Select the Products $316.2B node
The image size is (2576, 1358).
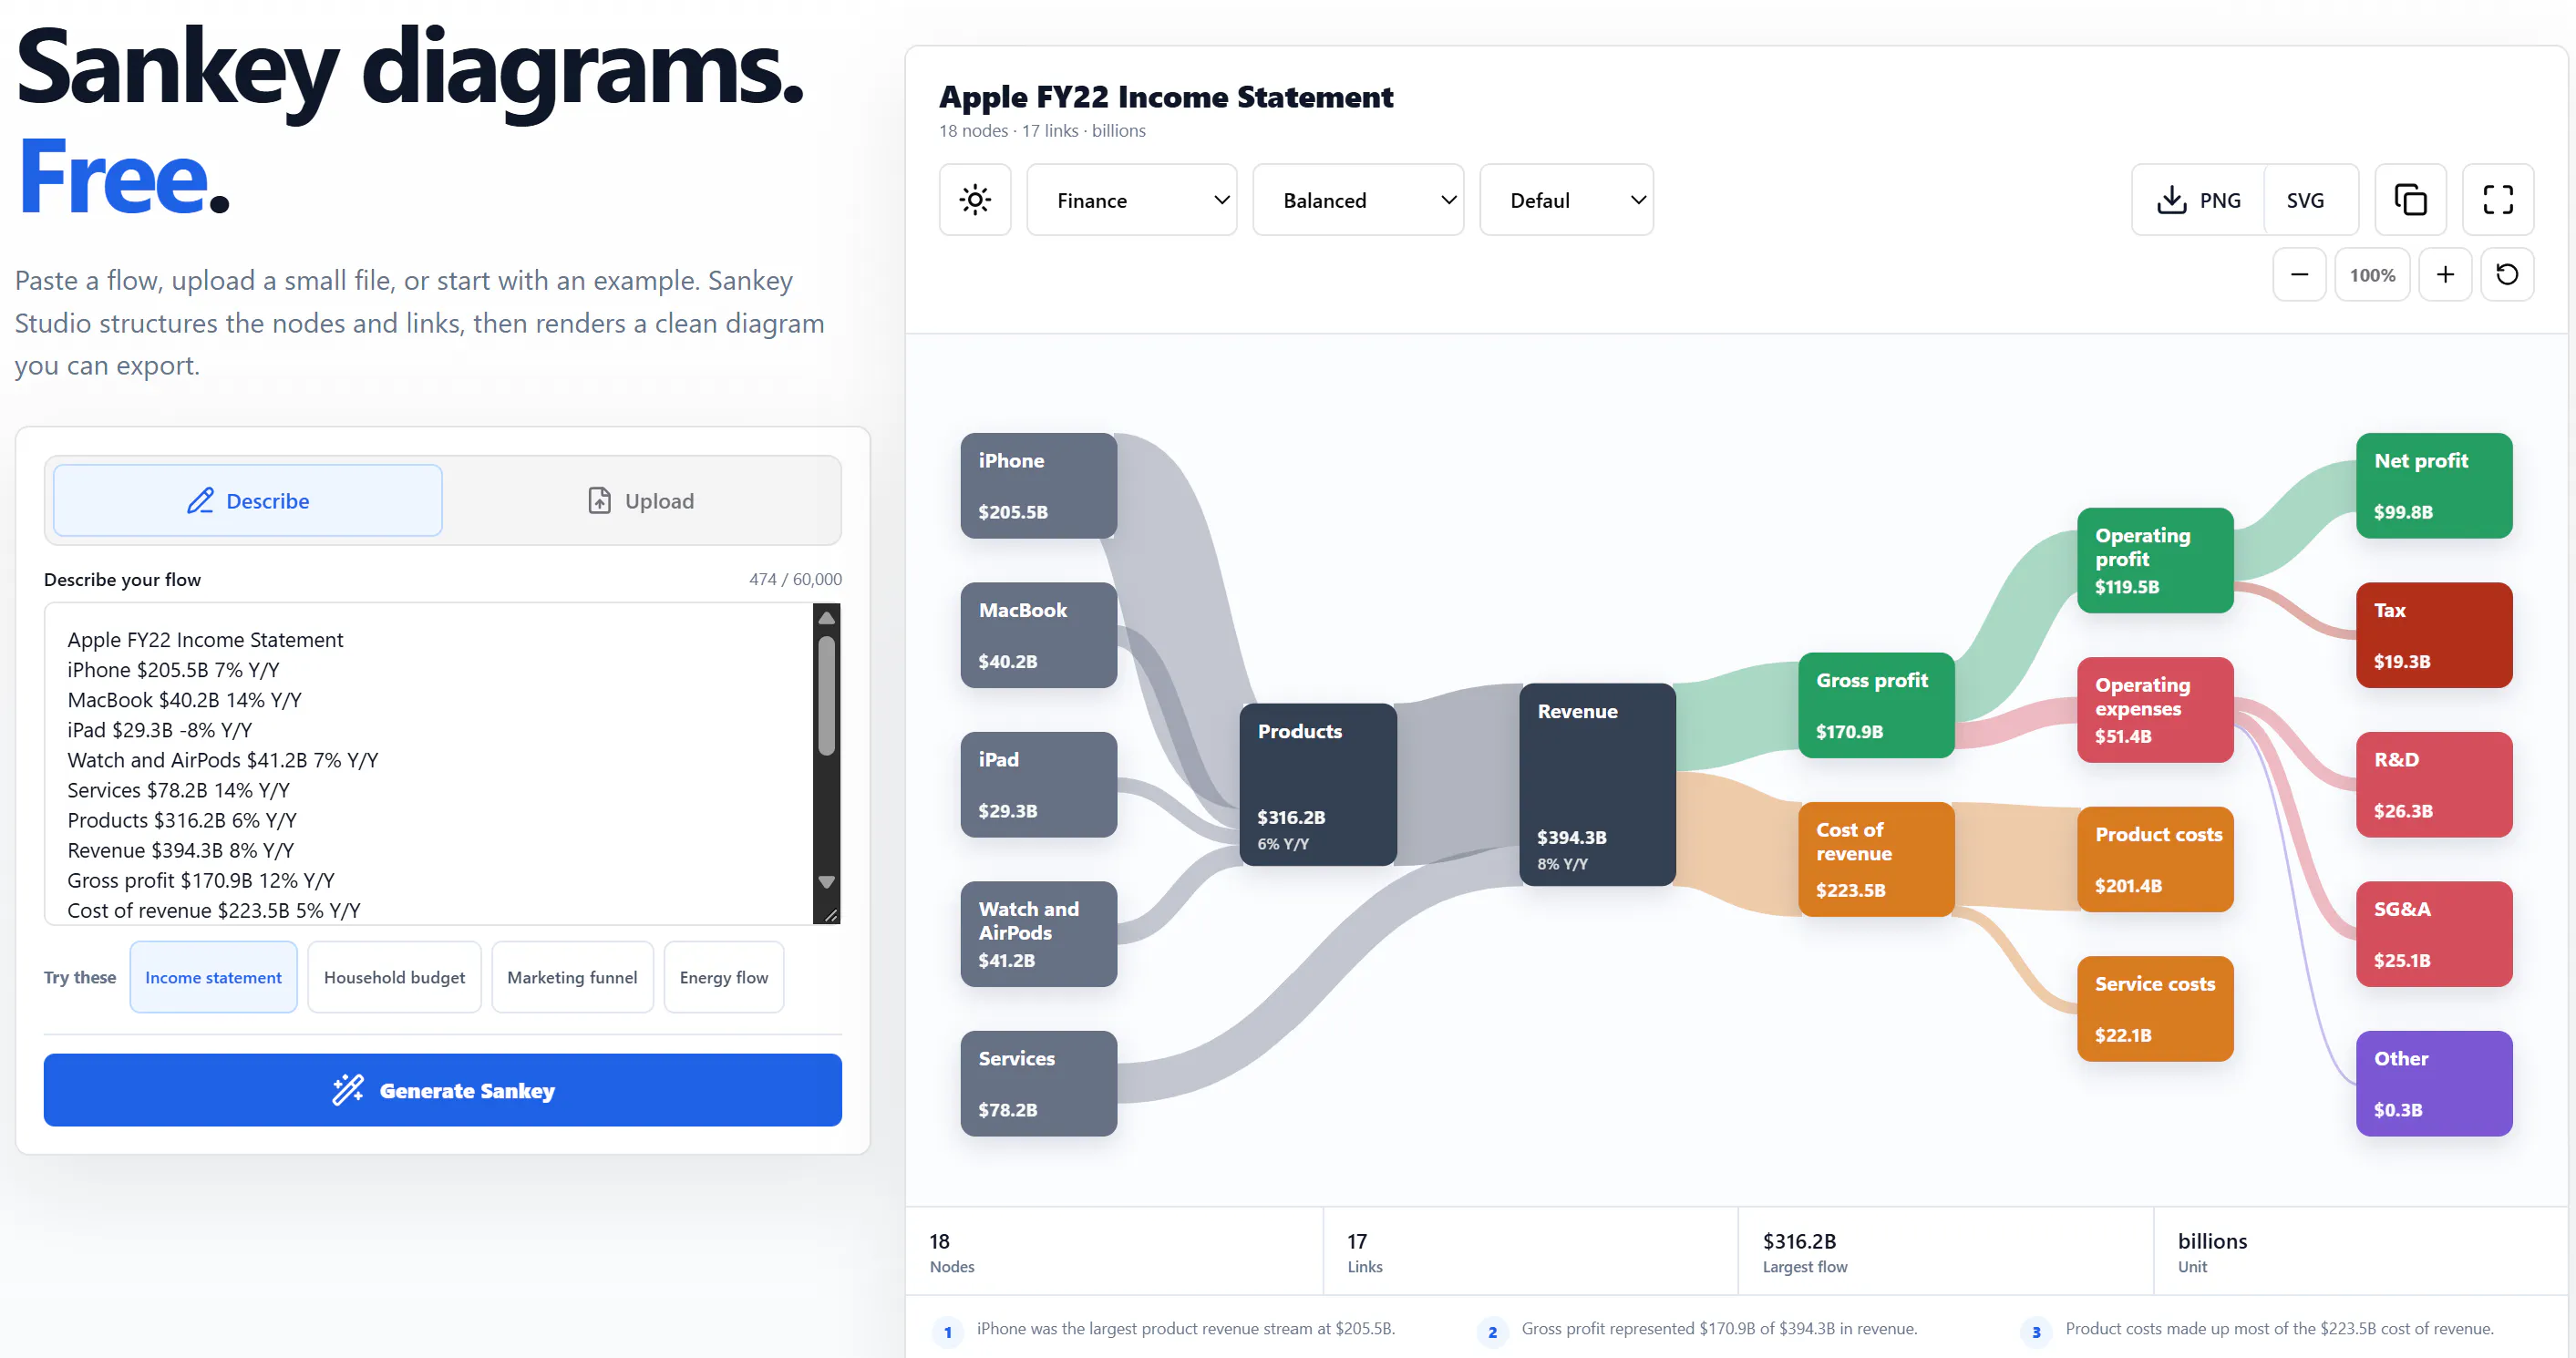click(x=1318, y=785)
